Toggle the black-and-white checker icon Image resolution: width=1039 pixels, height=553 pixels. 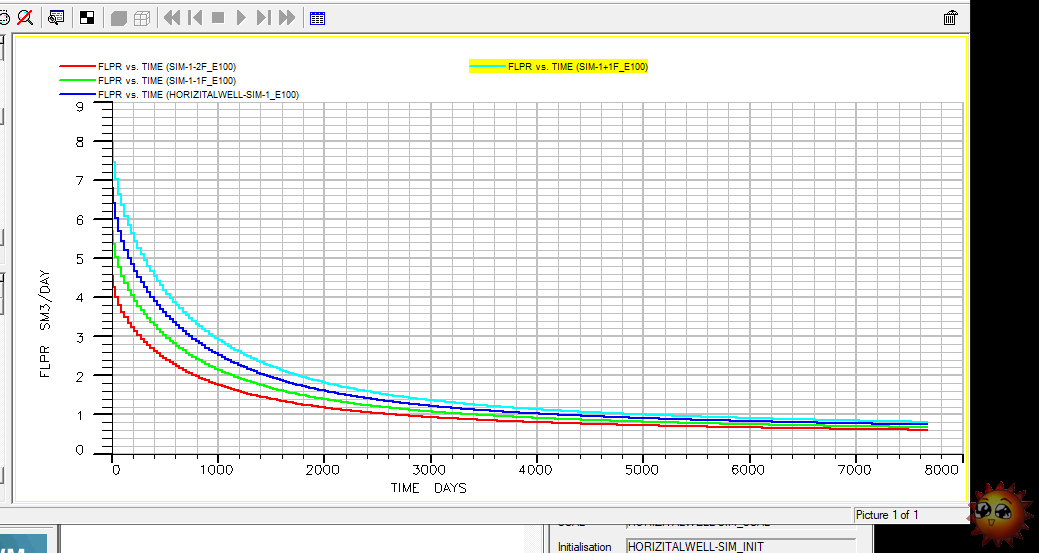(87, 18)
